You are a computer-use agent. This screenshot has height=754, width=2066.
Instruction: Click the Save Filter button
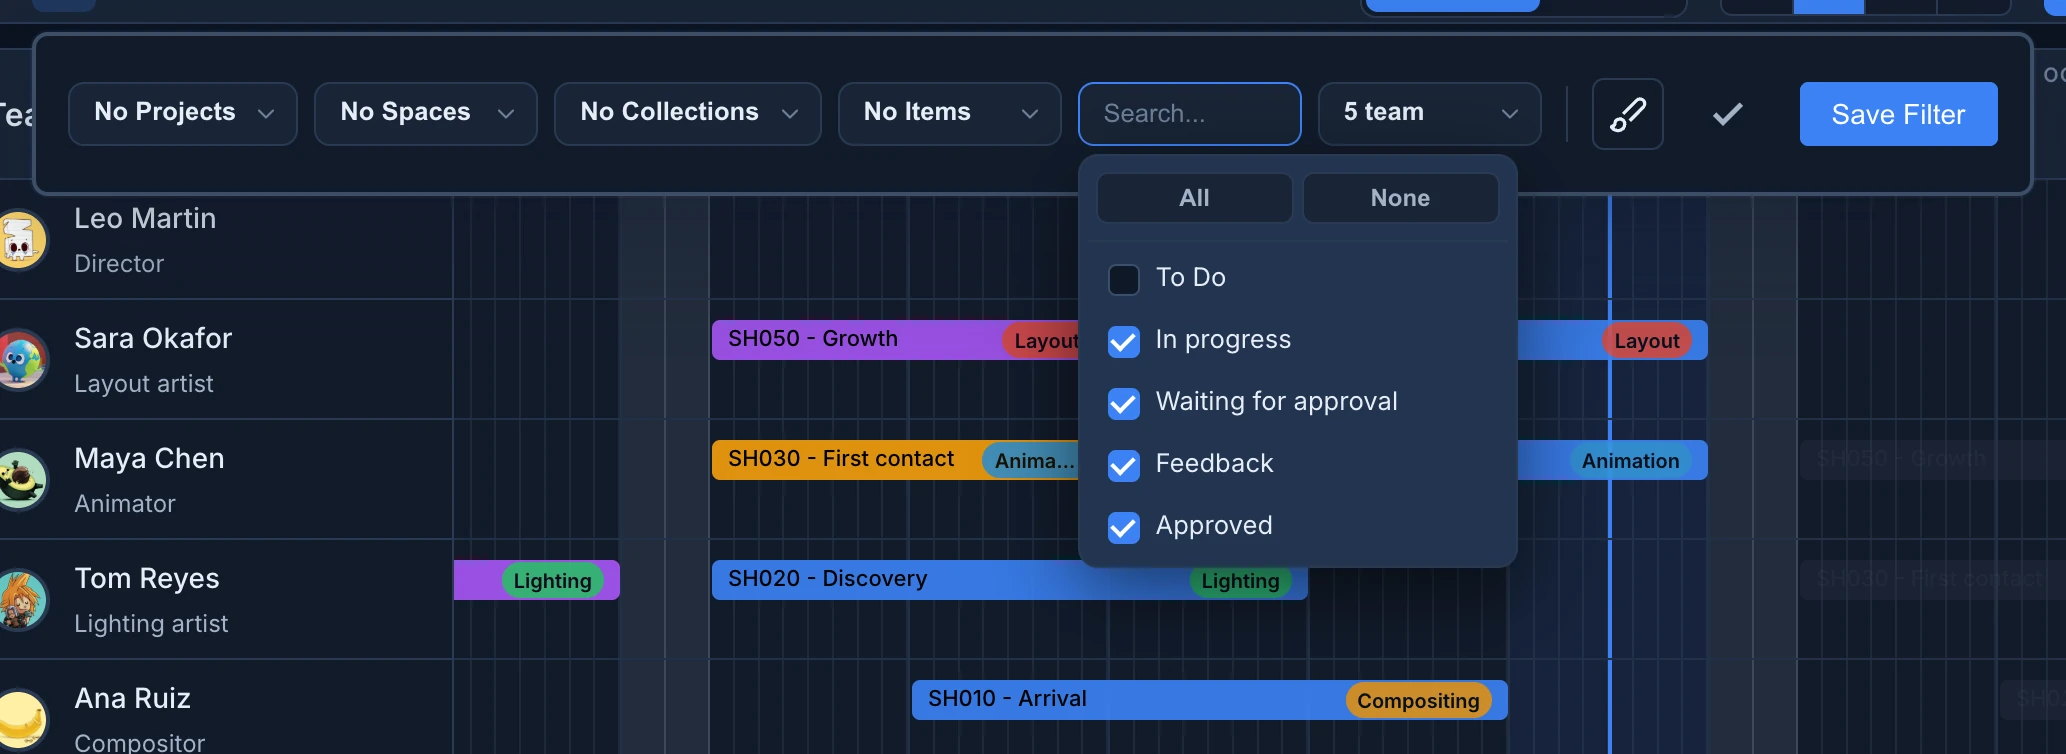(1898, 114)
